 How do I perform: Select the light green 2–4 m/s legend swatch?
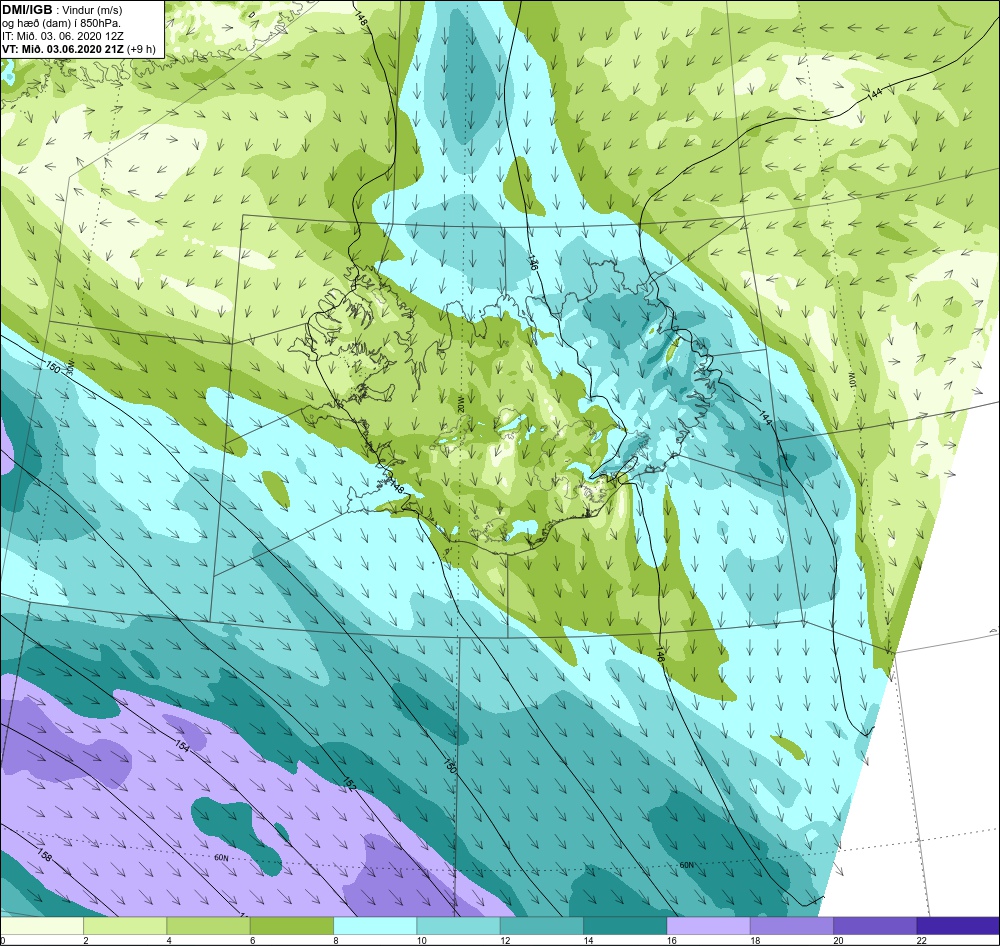pos(125,925)
